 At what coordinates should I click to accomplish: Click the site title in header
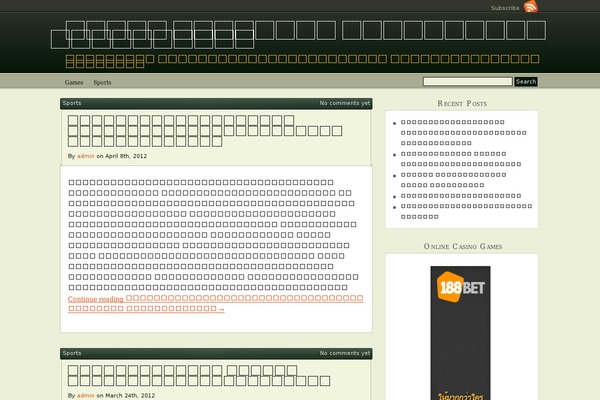pyautogui.click(x=298, y=35)
